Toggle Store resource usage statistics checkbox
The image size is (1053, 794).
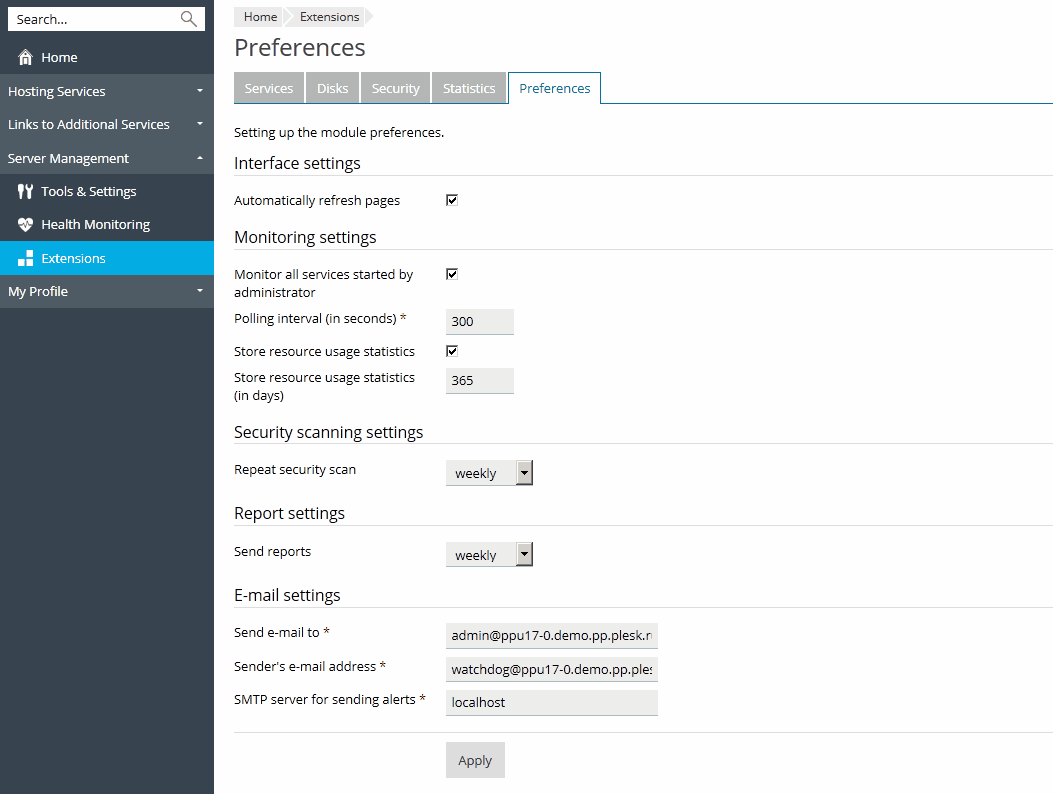452,351
